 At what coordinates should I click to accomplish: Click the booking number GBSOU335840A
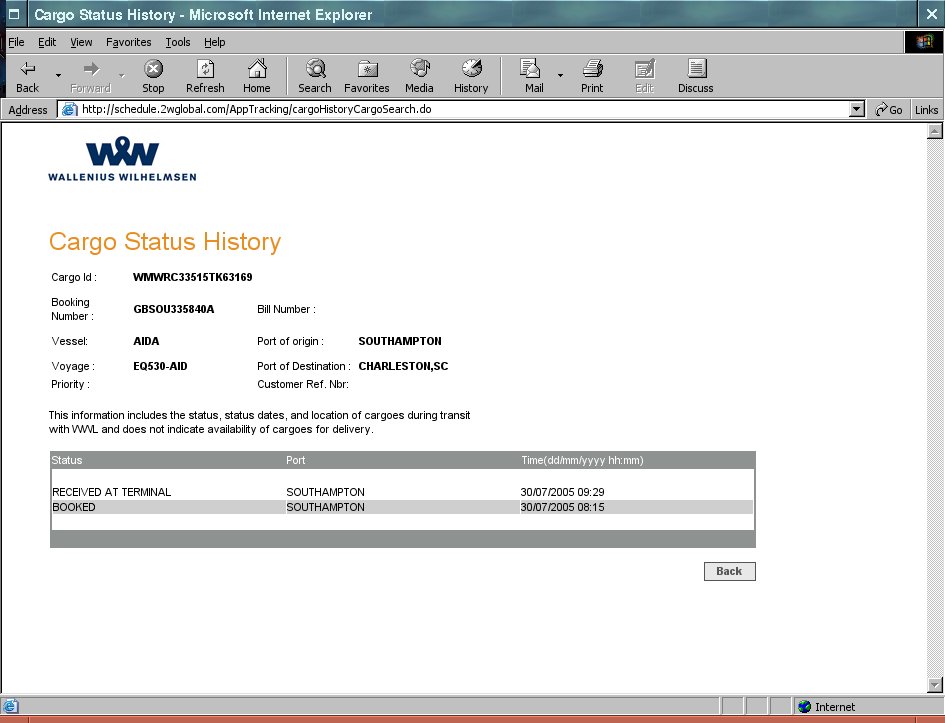coord(174,309)
